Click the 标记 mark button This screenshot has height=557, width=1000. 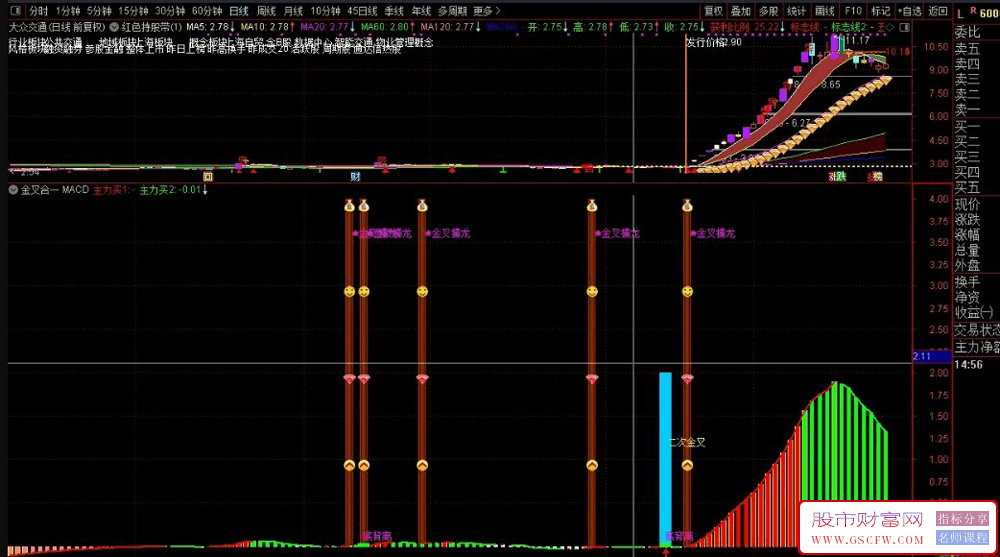tap(881, 11)
